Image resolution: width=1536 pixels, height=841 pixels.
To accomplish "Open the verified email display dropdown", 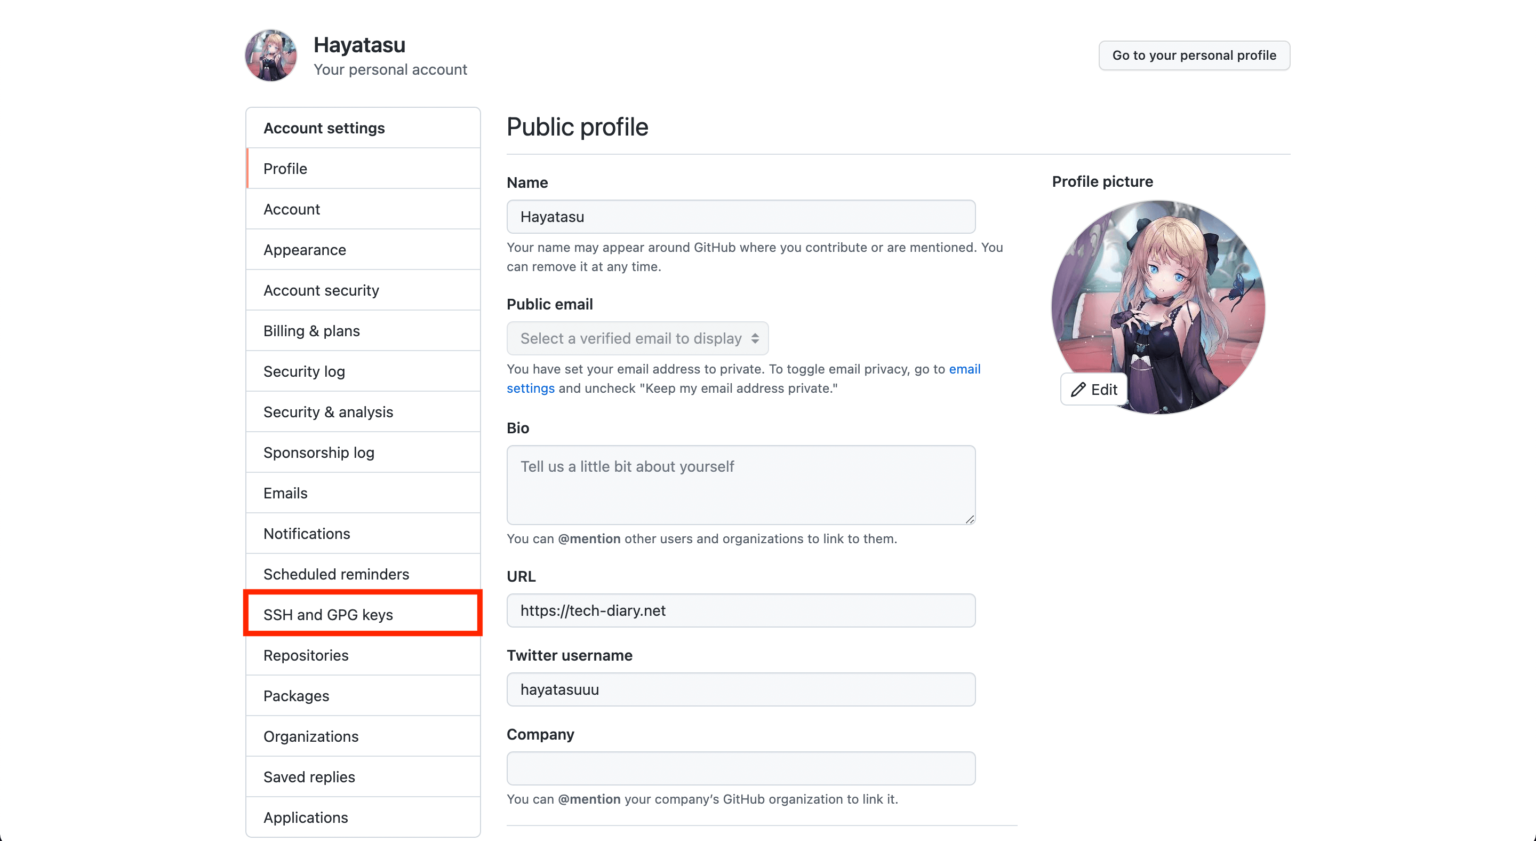I will click(637, 338).
